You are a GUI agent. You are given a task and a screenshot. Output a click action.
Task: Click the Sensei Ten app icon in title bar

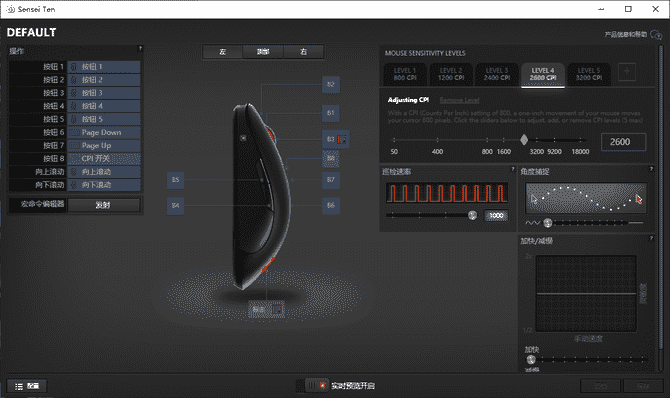11,9
